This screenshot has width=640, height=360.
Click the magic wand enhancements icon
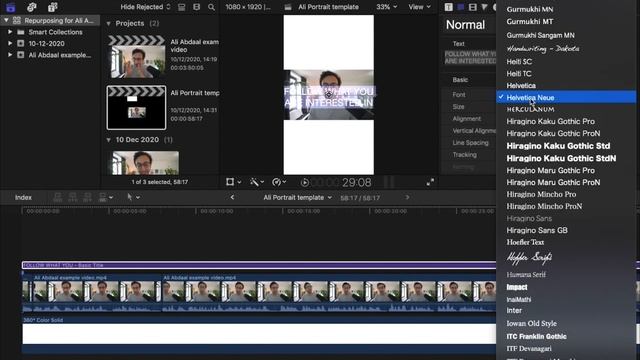pos(254,182)
